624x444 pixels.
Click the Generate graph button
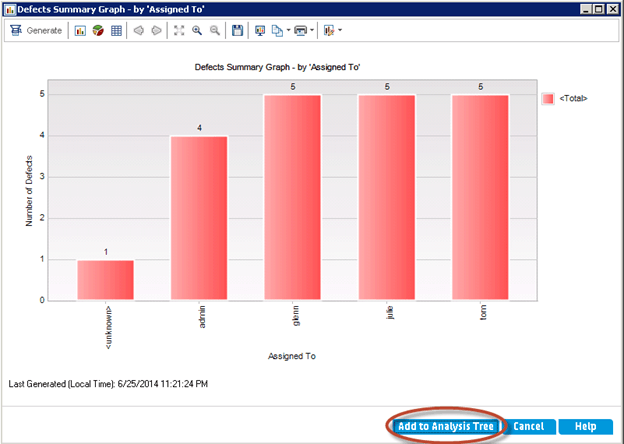coord(36,31)
